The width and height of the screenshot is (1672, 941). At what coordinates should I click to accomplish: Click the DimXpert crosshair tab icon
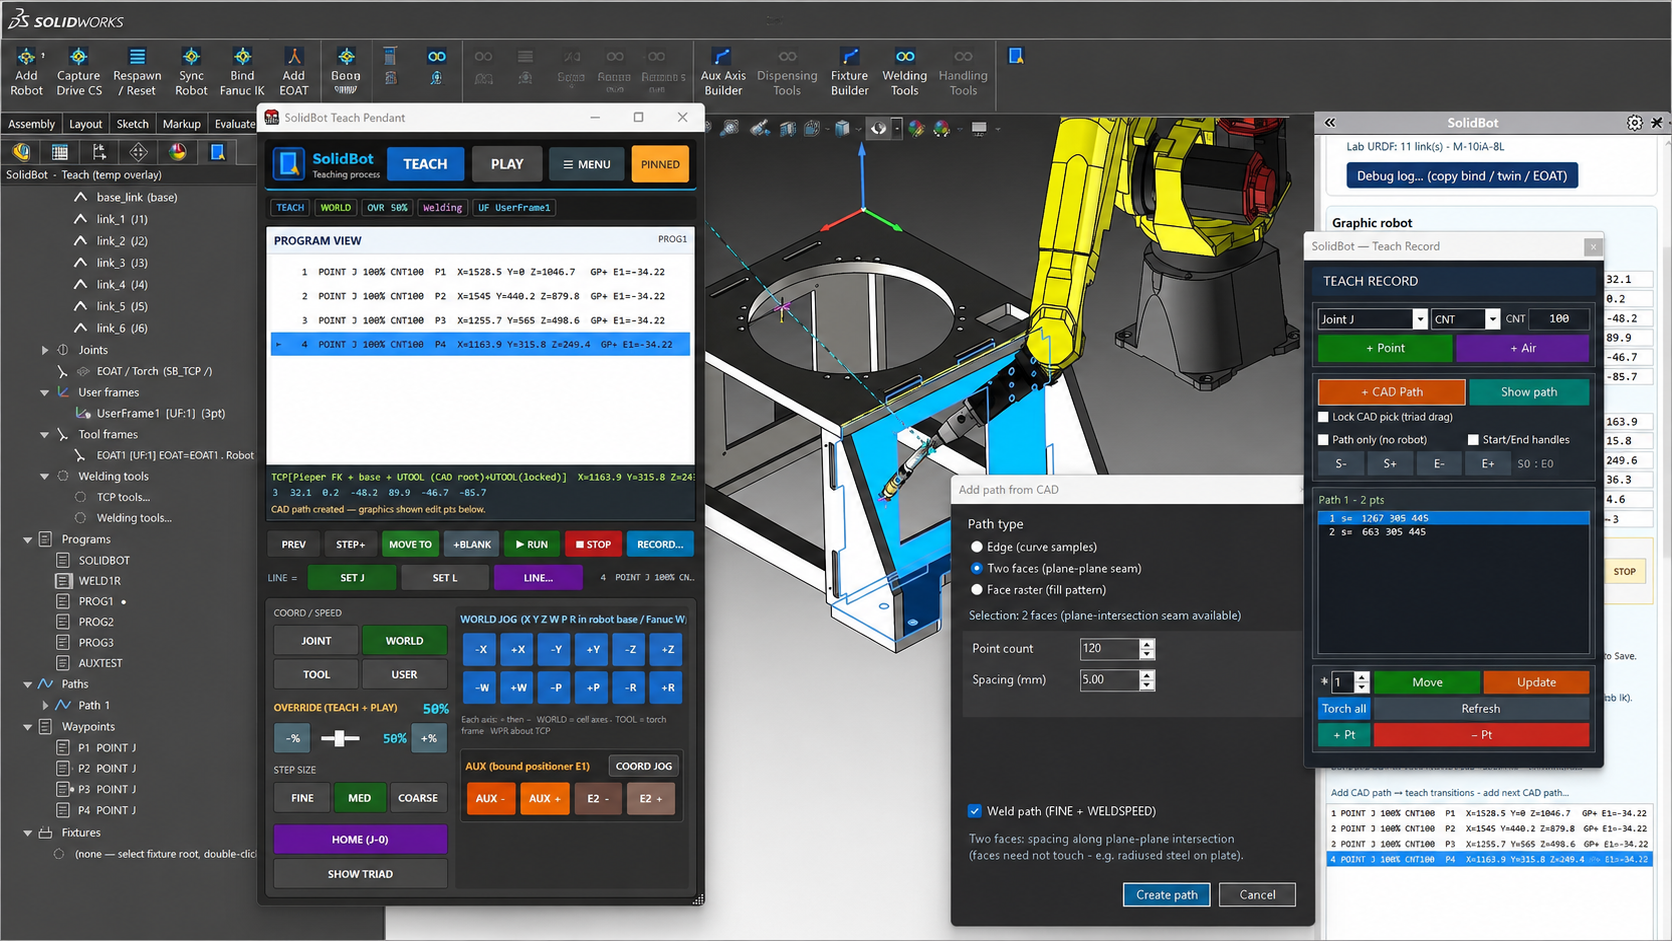coord(138,152)
